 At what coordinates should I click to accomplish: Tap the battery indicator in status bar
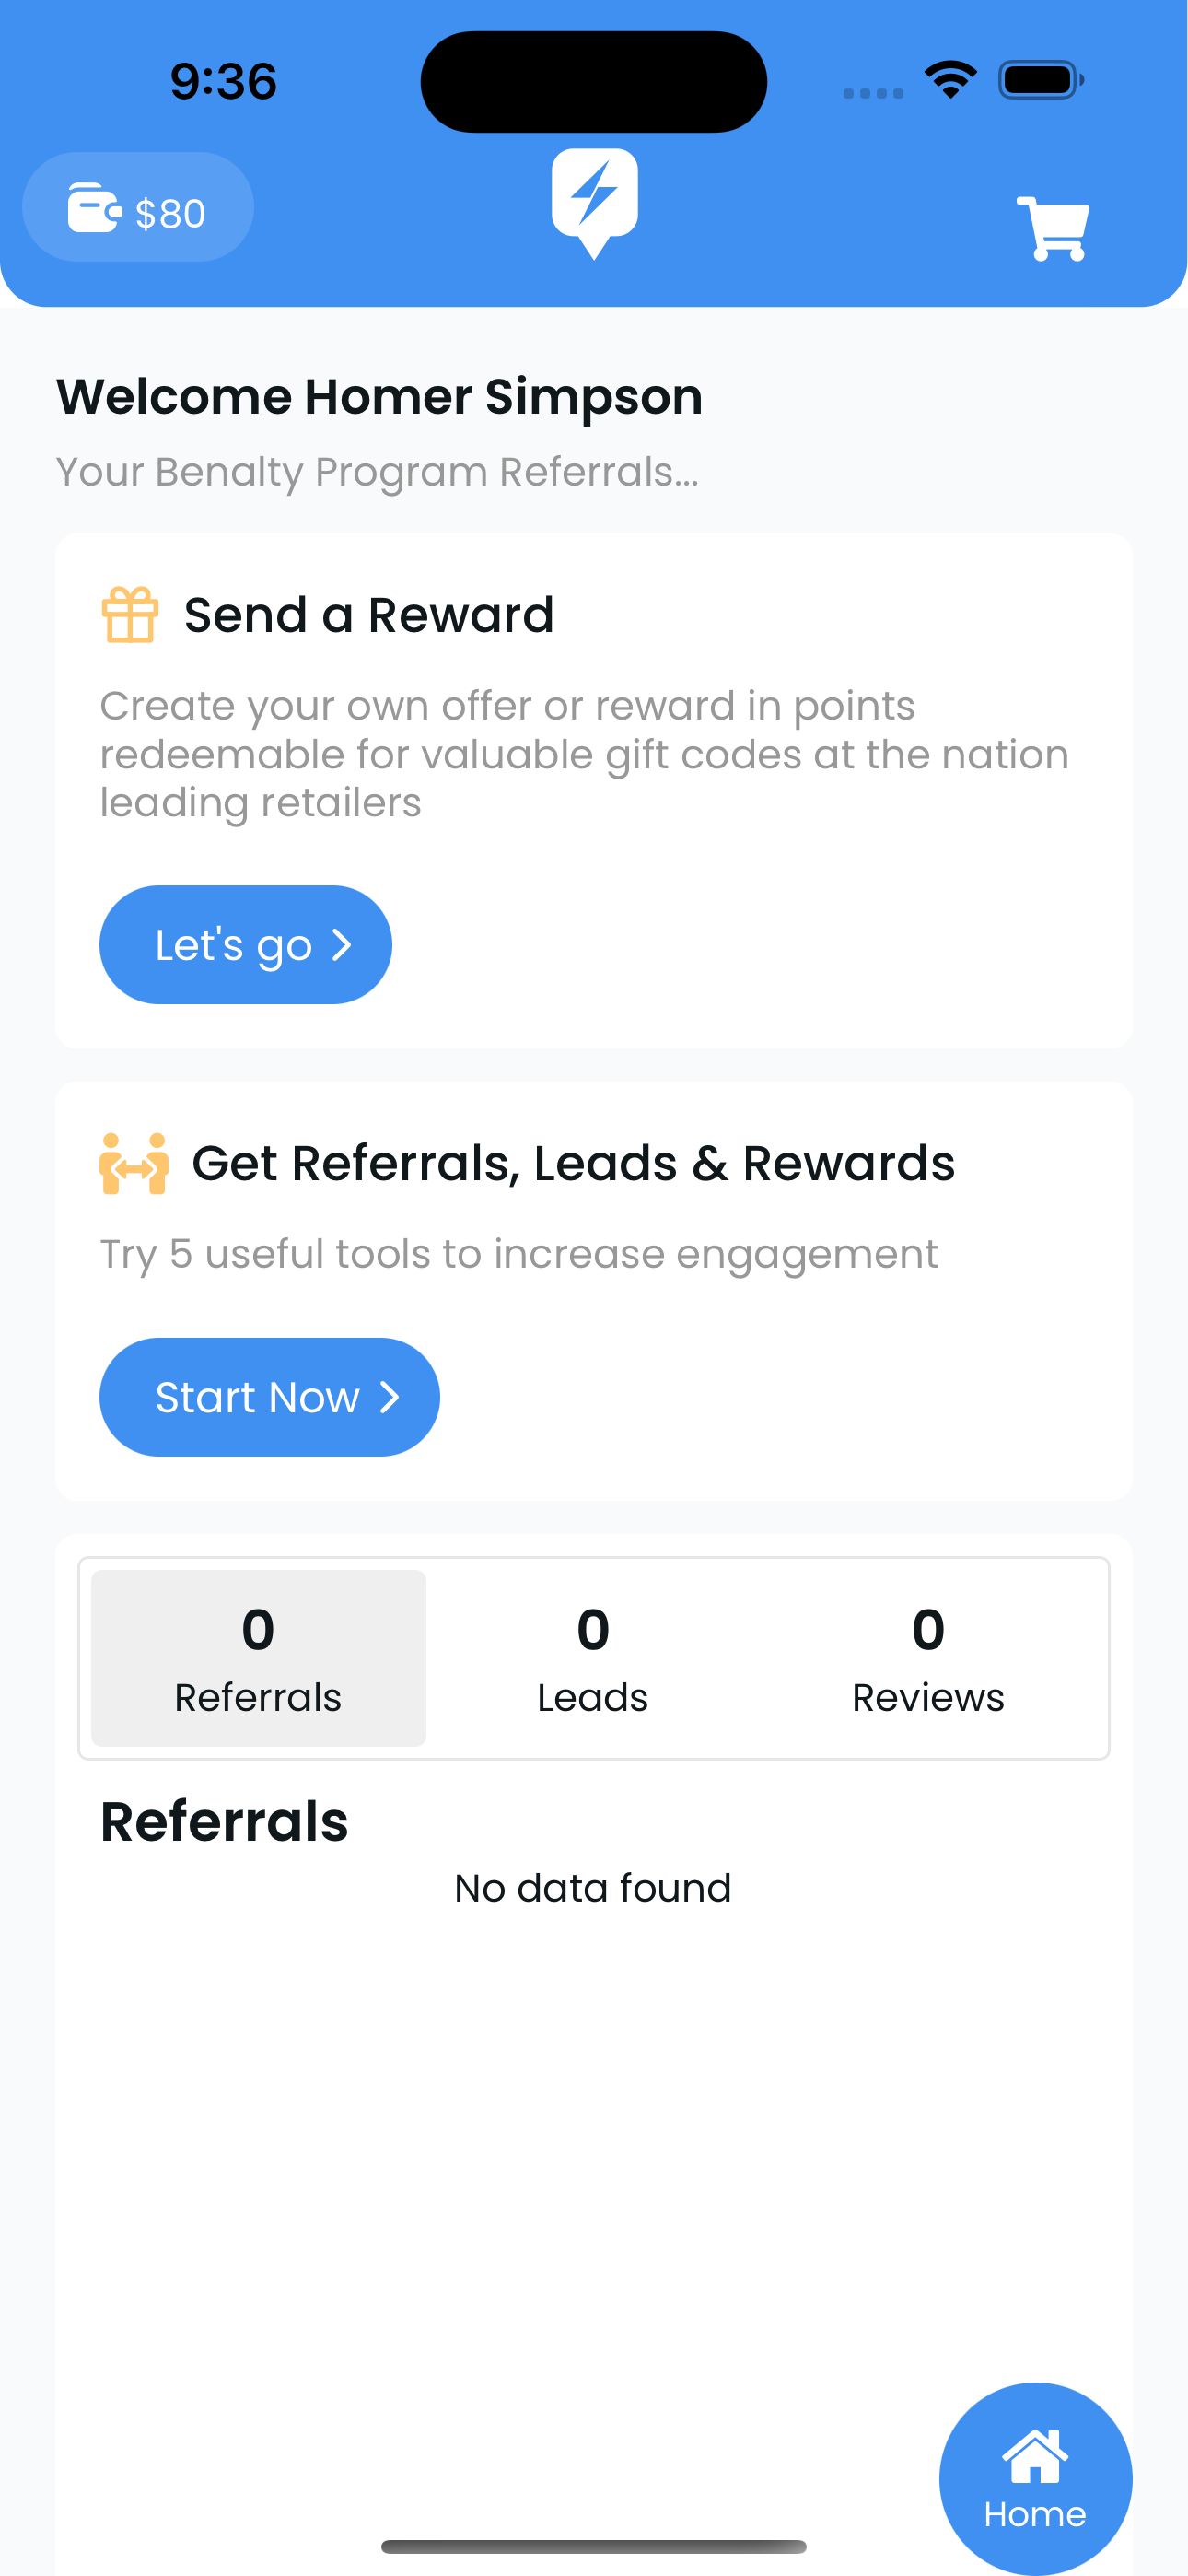pyautogui.click(x=1039, y=80)
